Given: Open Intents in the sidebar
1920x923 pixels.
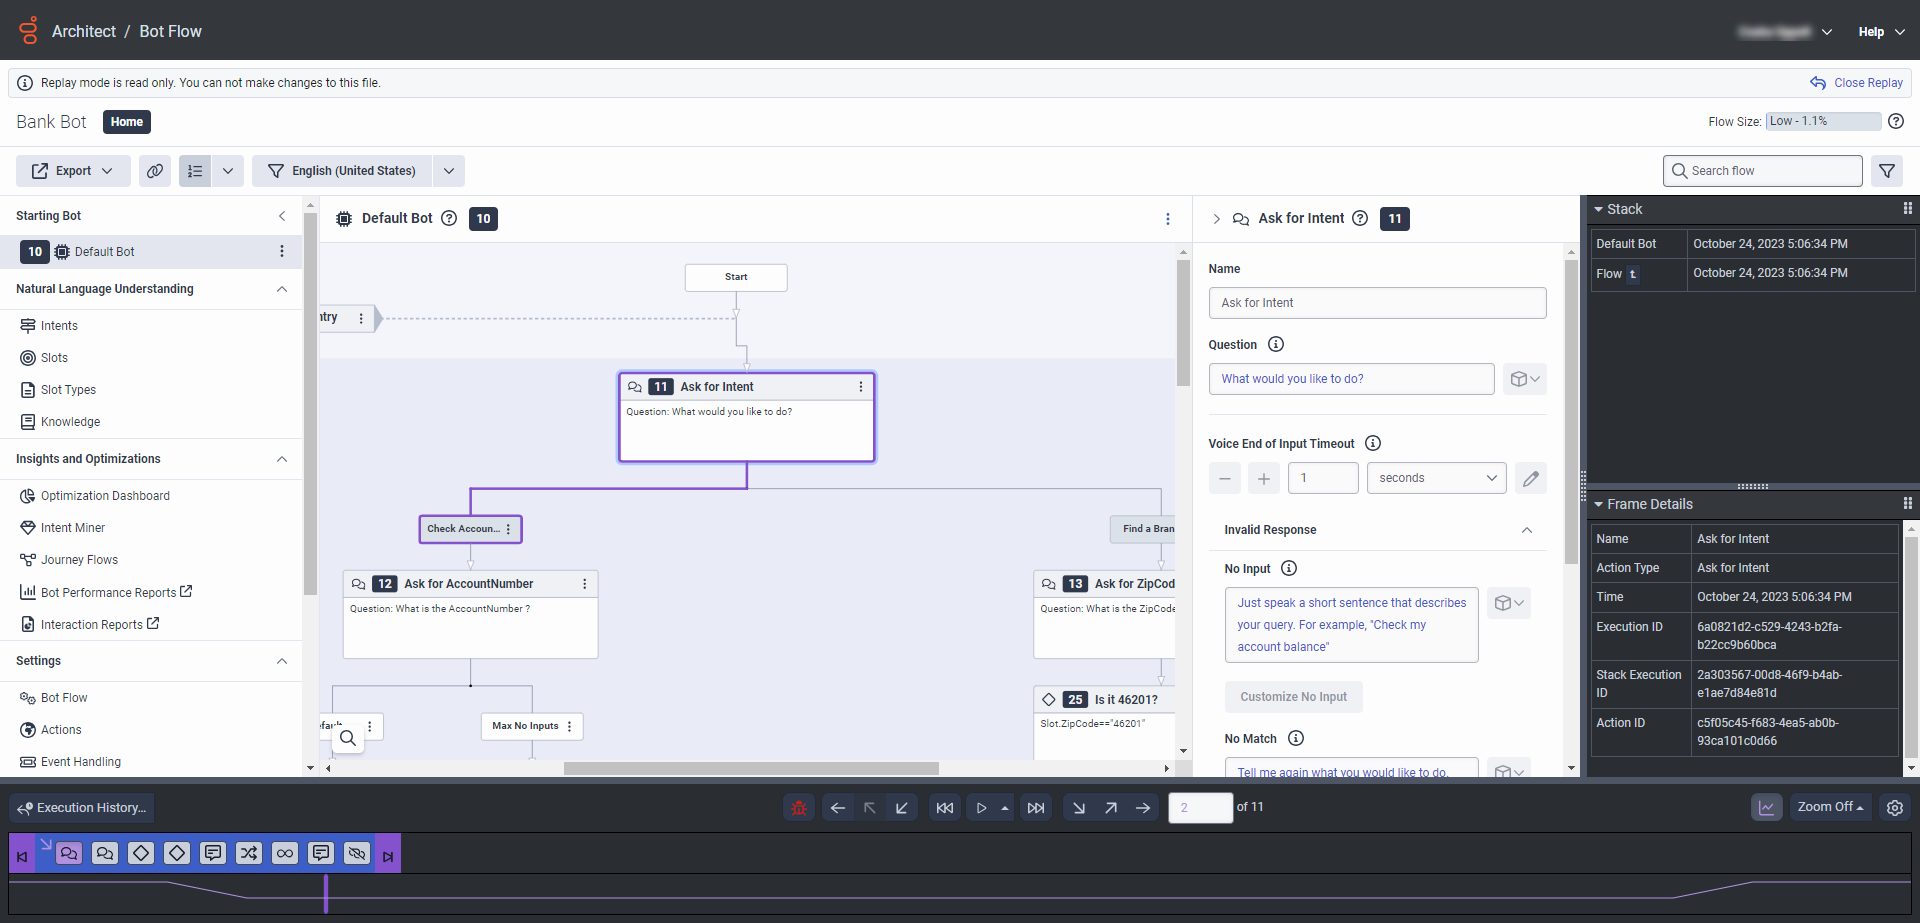Looking at the screenshot, I should [x=59, y=326].
